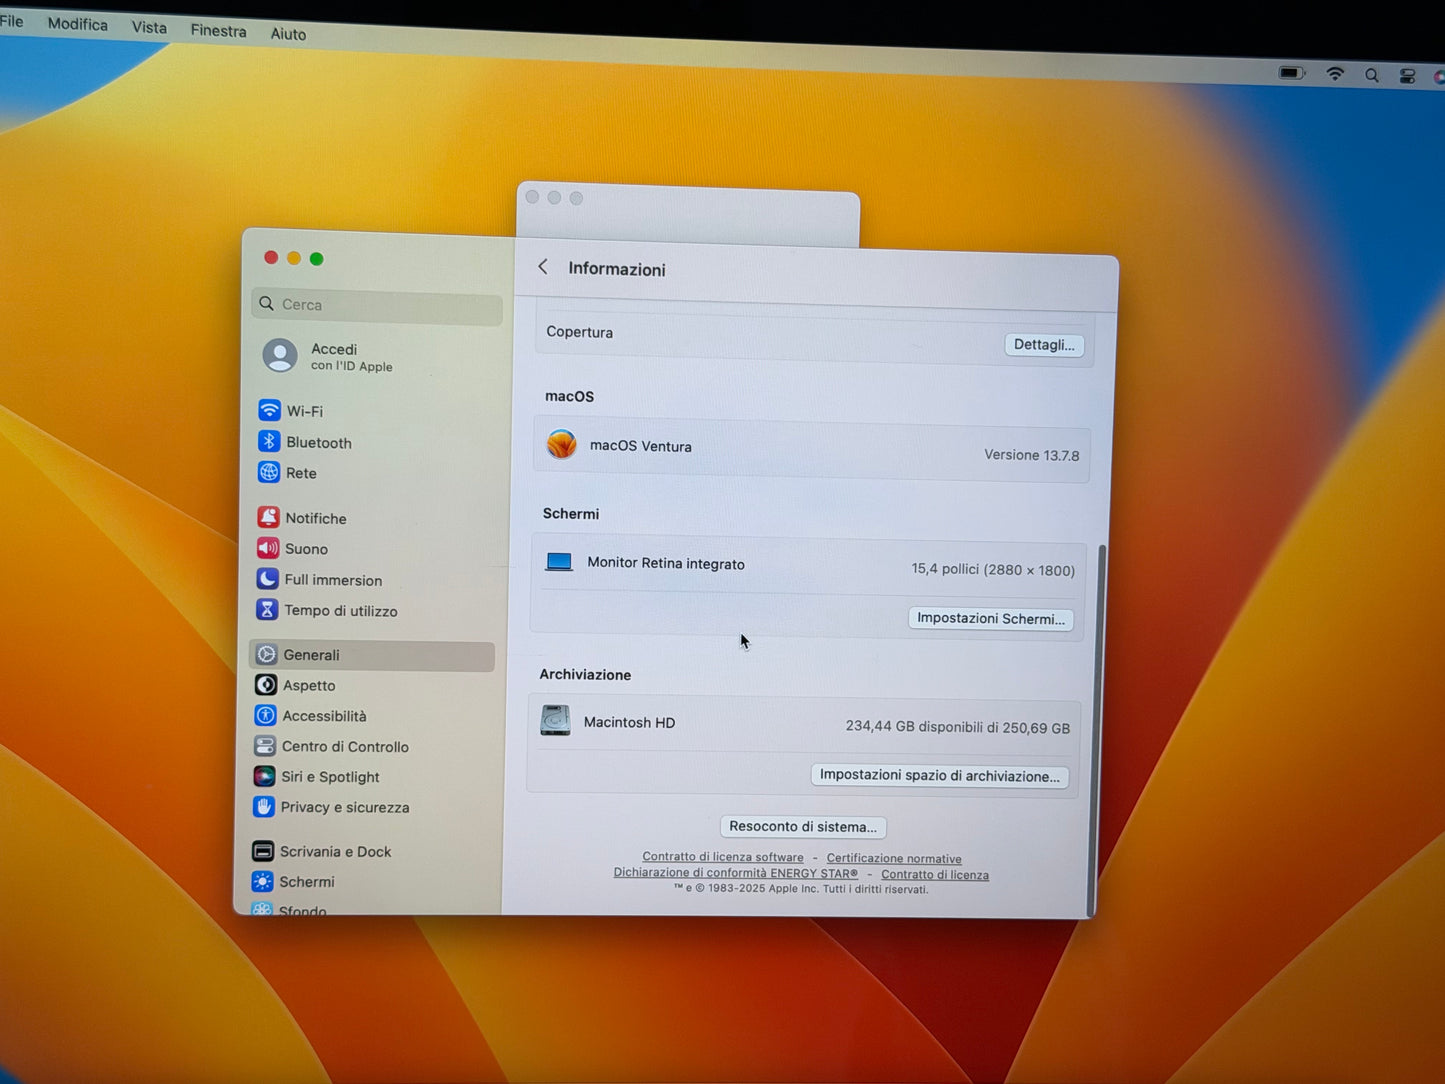This screenshot has width=1445, height=1084.
Task: Click the text Versione 13.7.8
Action: 1032,455
